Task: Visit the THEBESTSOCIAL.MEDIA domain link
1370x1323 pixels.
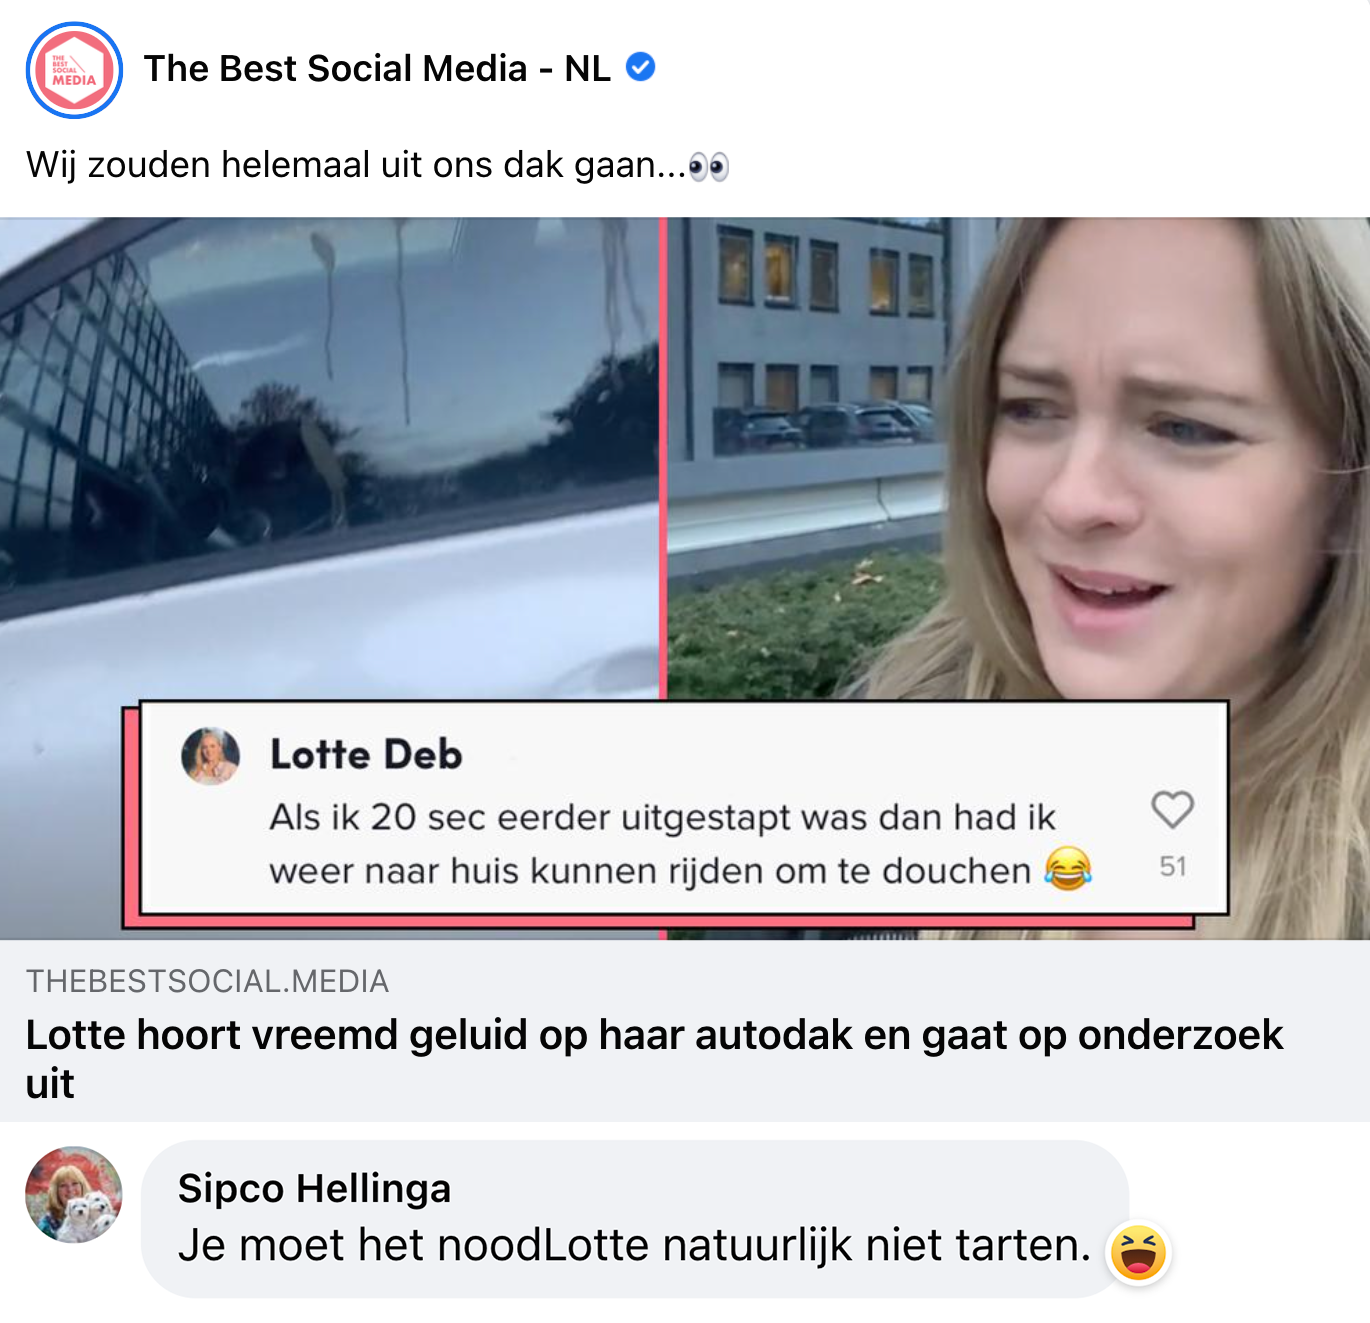Action: pyautogui.click(x=207, y=981)
